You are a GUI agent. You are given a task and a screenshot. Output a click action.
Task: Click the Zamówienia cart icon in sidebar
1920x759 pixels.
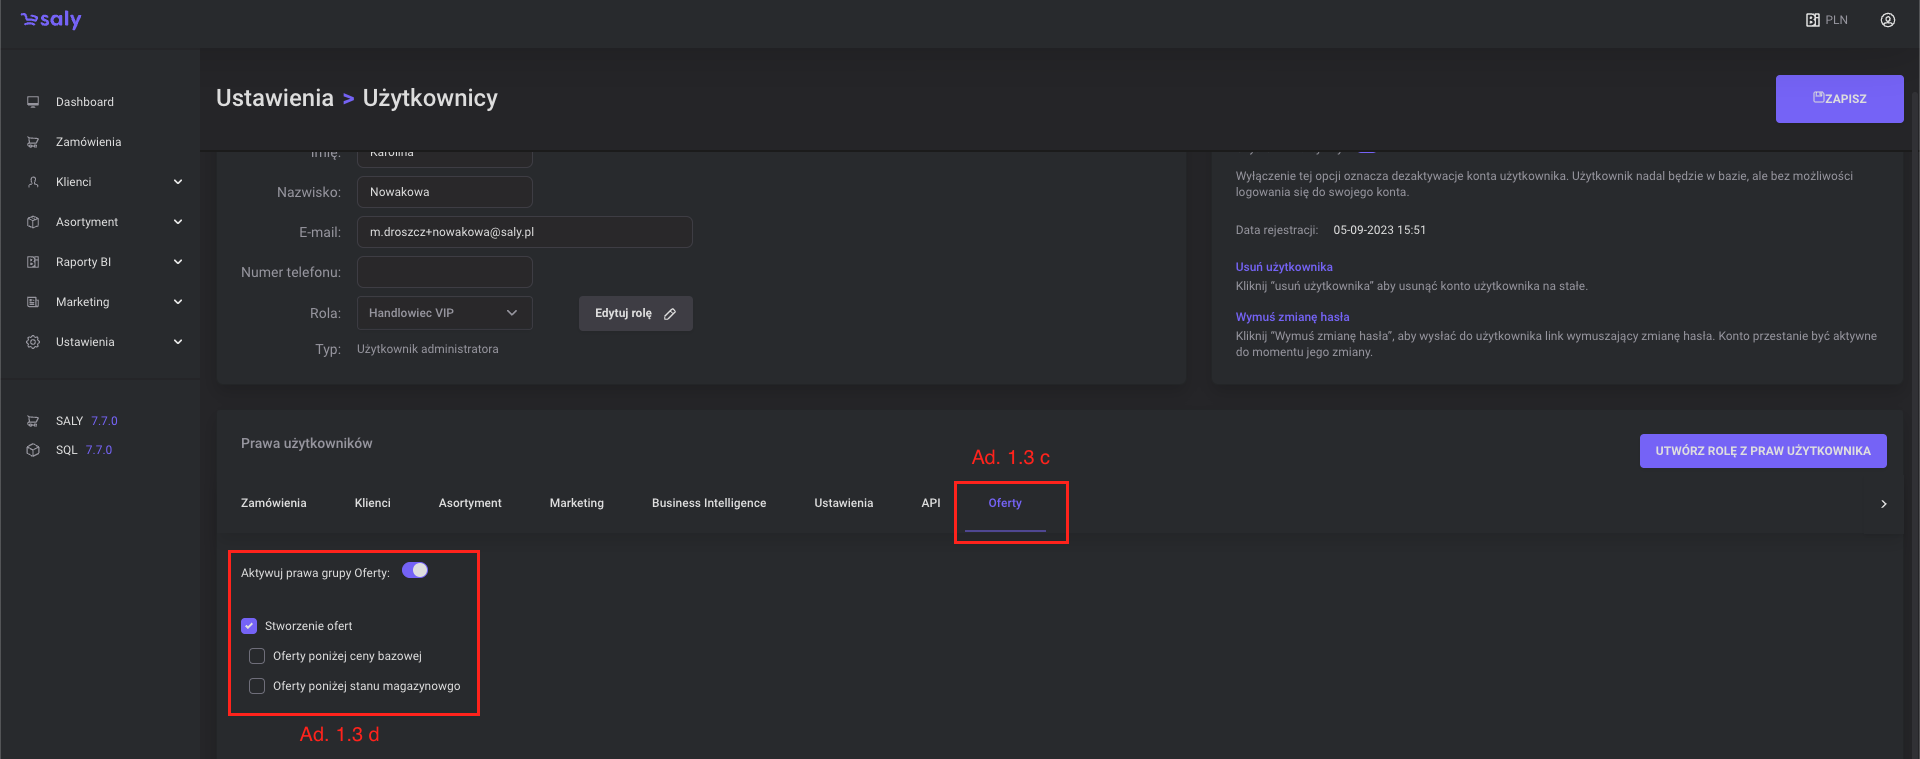coord(33,142)
